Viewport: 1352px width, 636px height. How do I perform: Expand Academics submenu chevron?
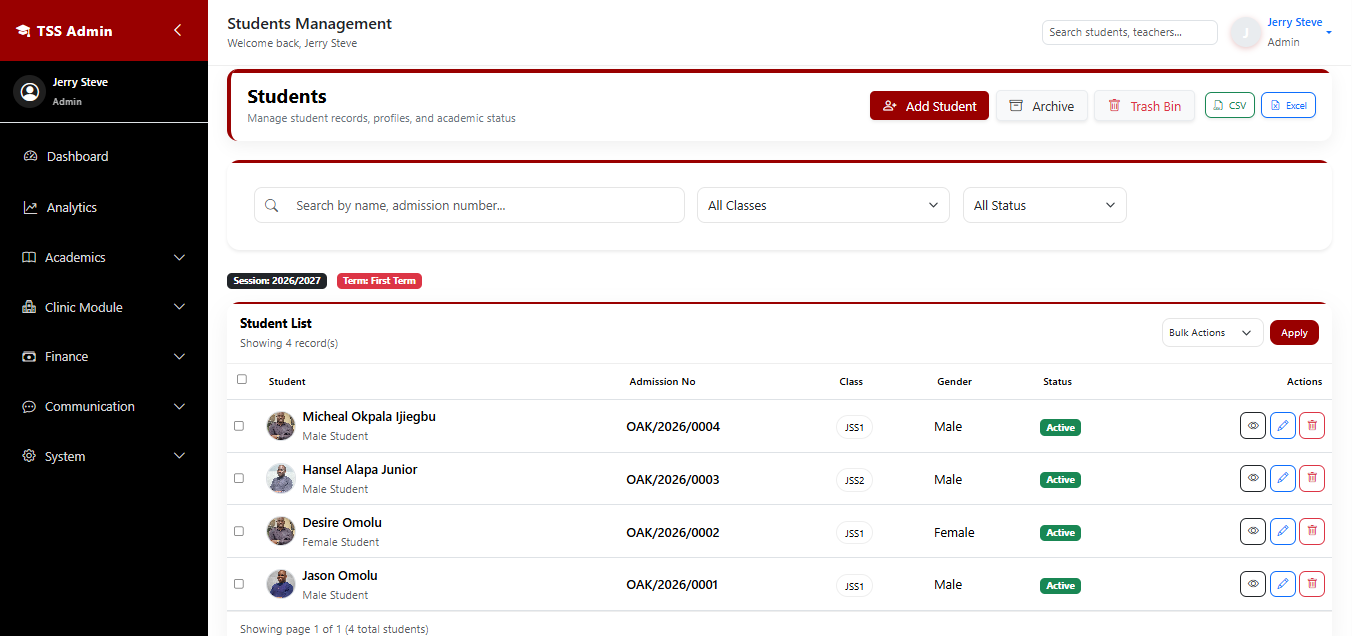[x=180, y=257]
